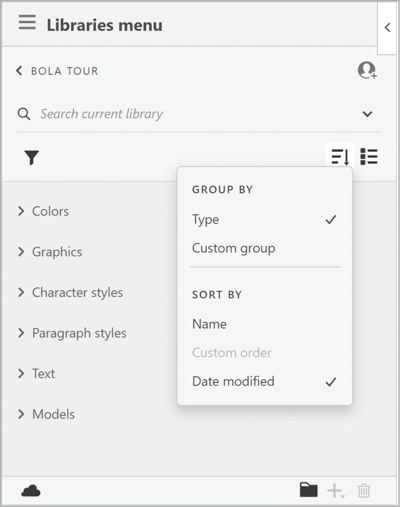Click the add element plus button

(x=335, y=491)
